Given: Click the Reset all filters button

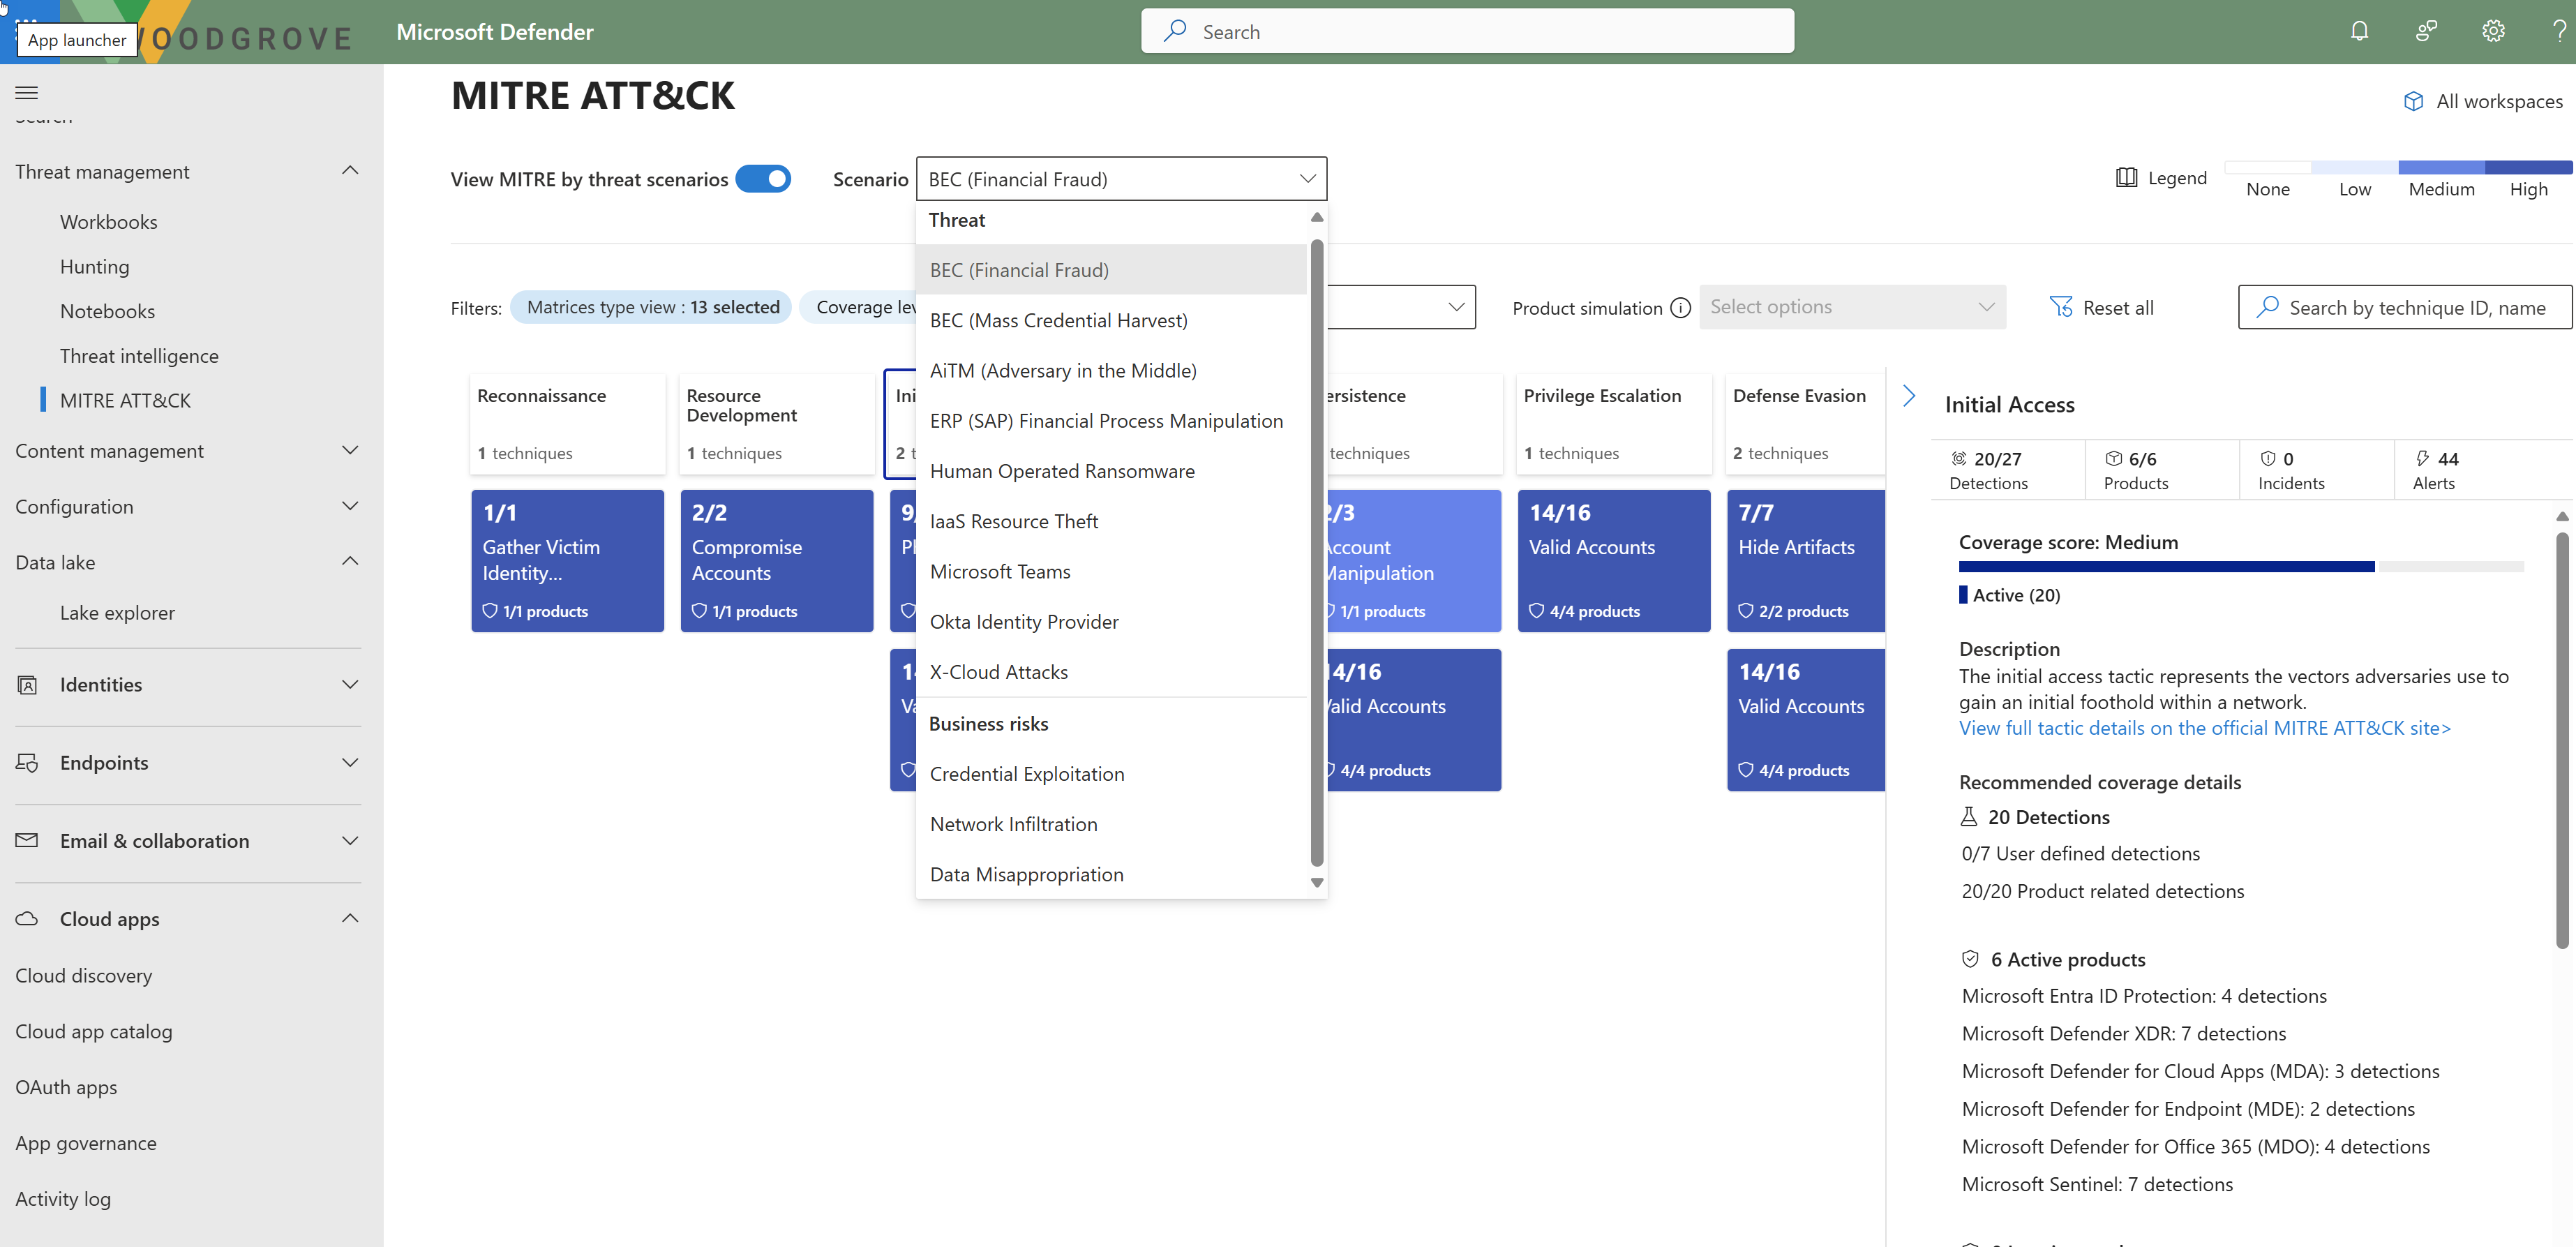Looking at the screenshot, I should [x=2102, y=308].
